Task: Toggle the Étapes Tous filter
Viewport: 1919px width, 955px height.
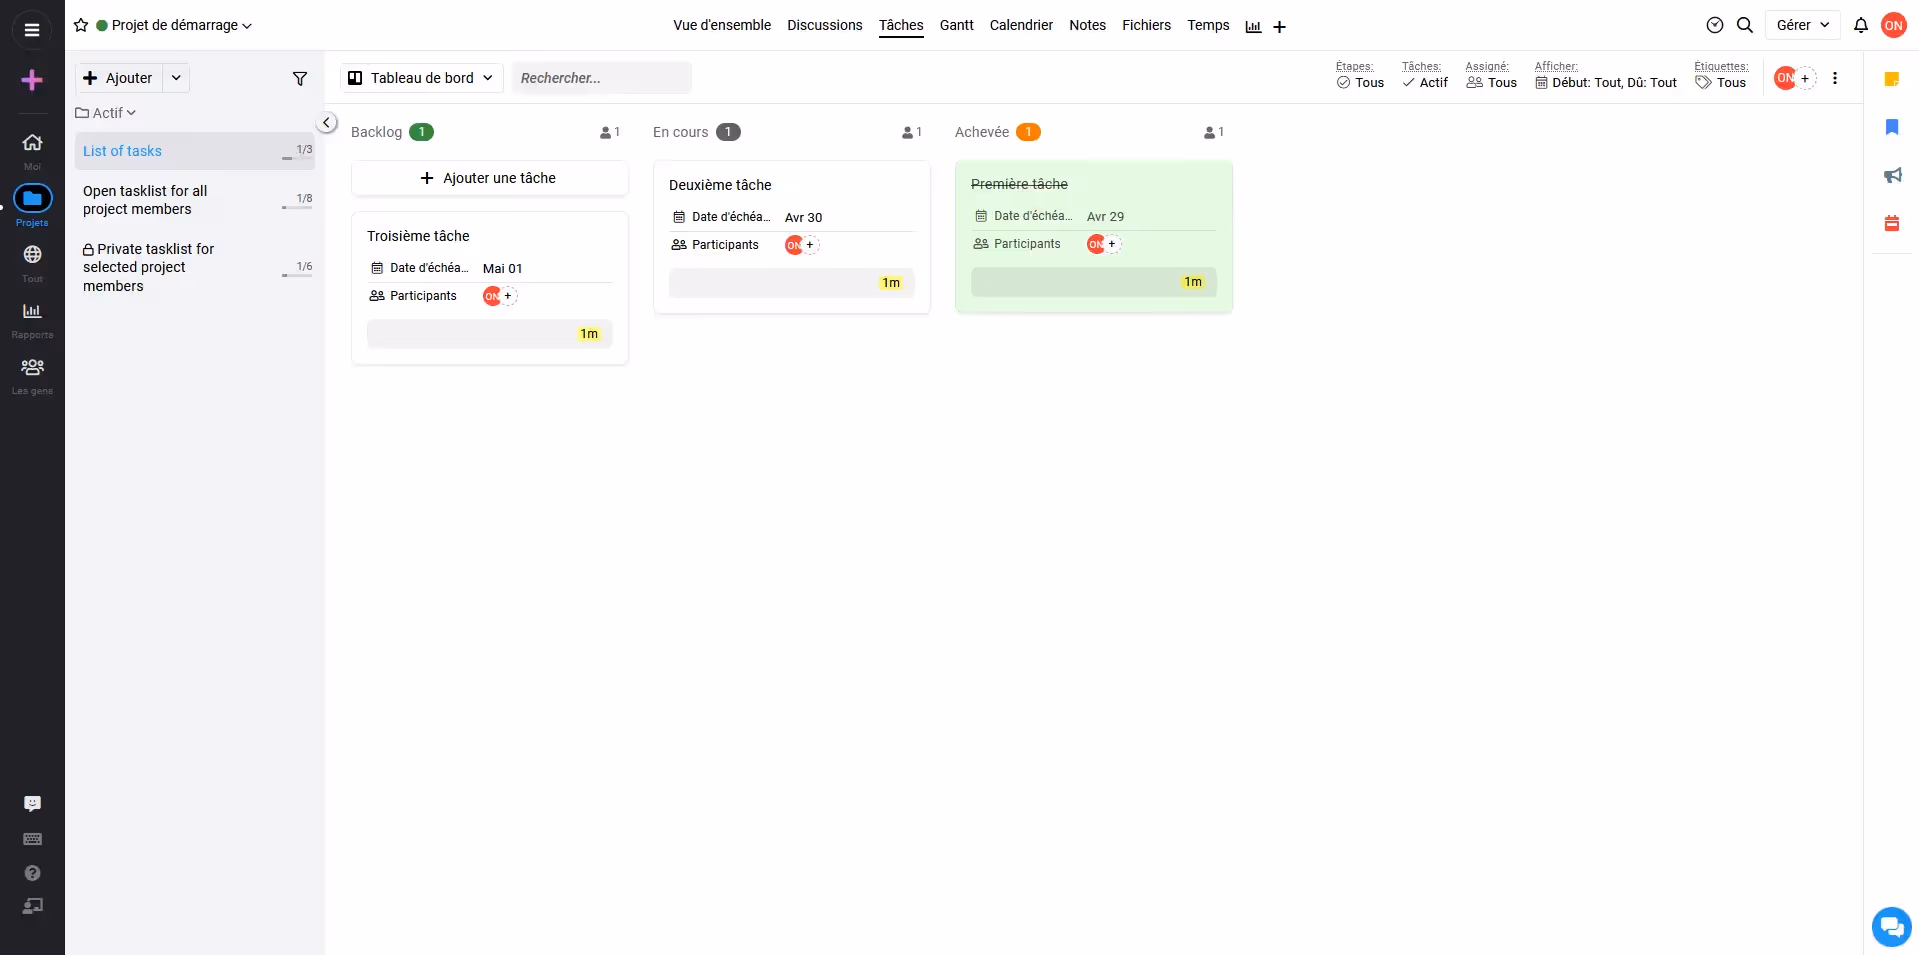Action: (x=1360, y=83)
